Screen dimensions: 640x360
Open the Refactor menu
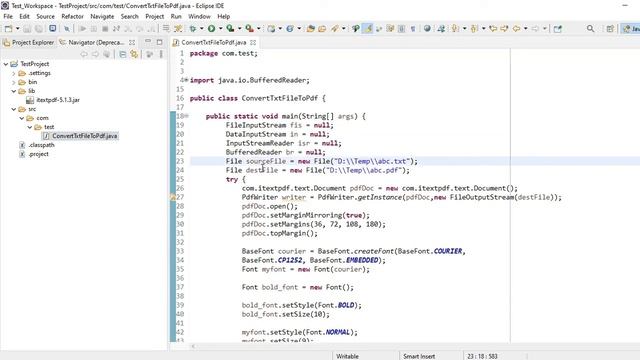coord(72,16)
